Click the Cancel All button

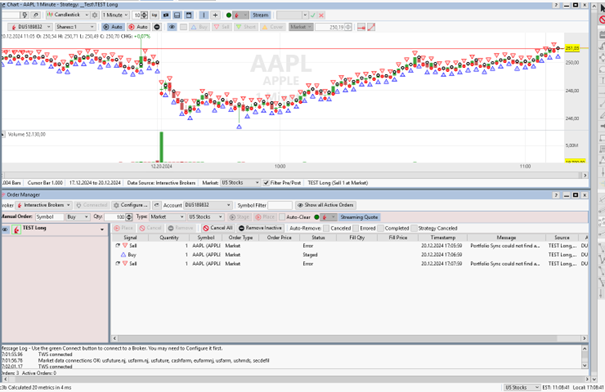click(x=218, y=228)
